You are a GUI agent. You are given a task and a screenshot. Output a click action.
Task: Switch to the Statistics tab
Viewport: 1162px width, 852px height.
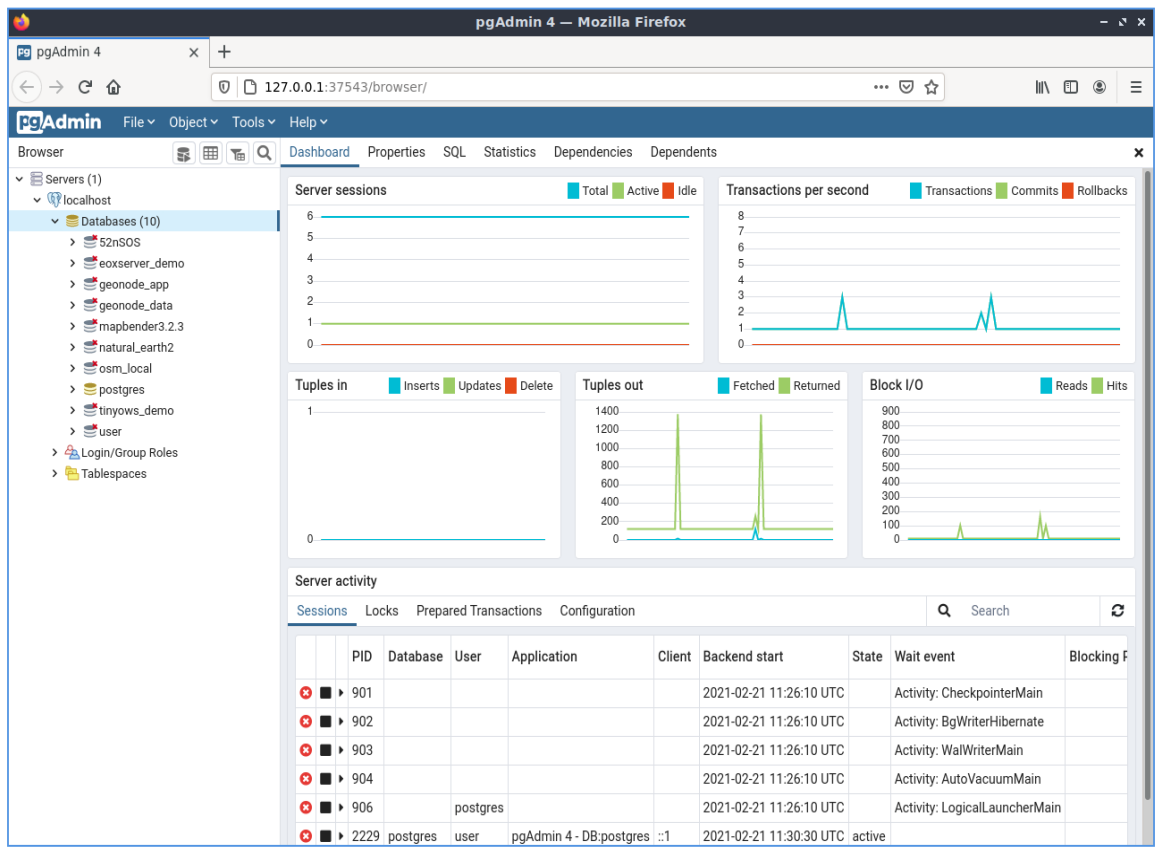click(x=510, y=152)
